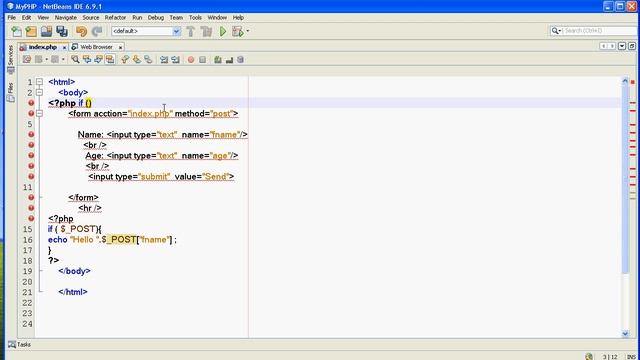640x360 pixels.
Task: Click Shift Line Left icon
Action: coord(164,60)
